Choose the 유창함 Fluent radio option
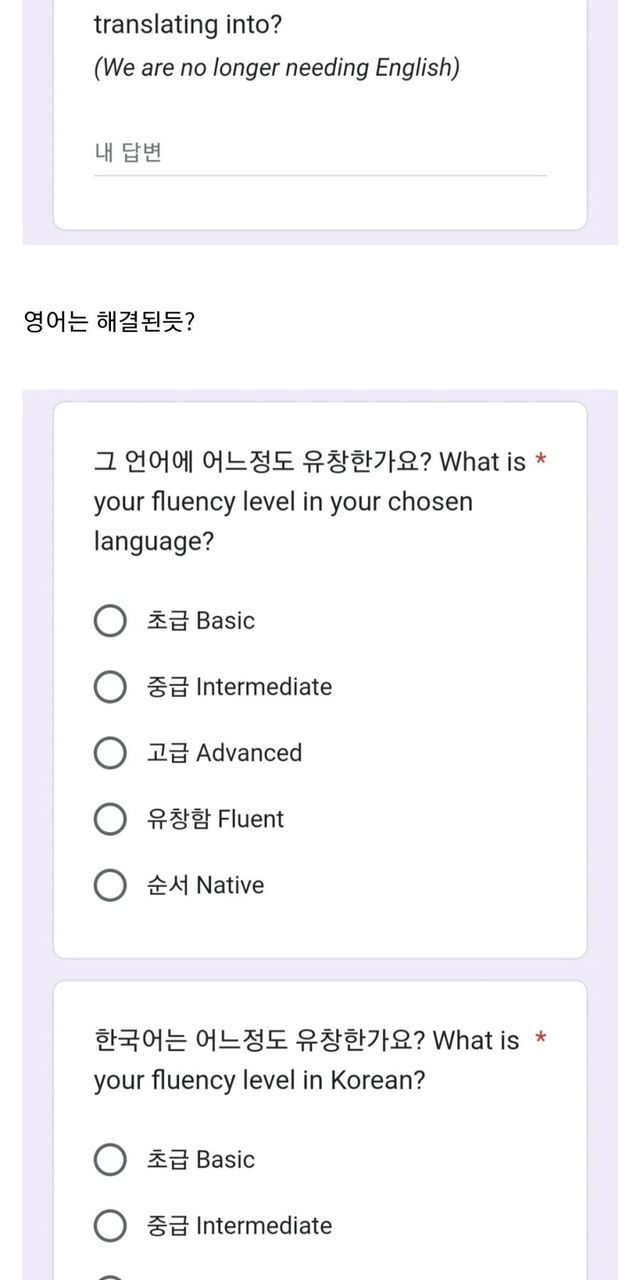 [110, 819]
